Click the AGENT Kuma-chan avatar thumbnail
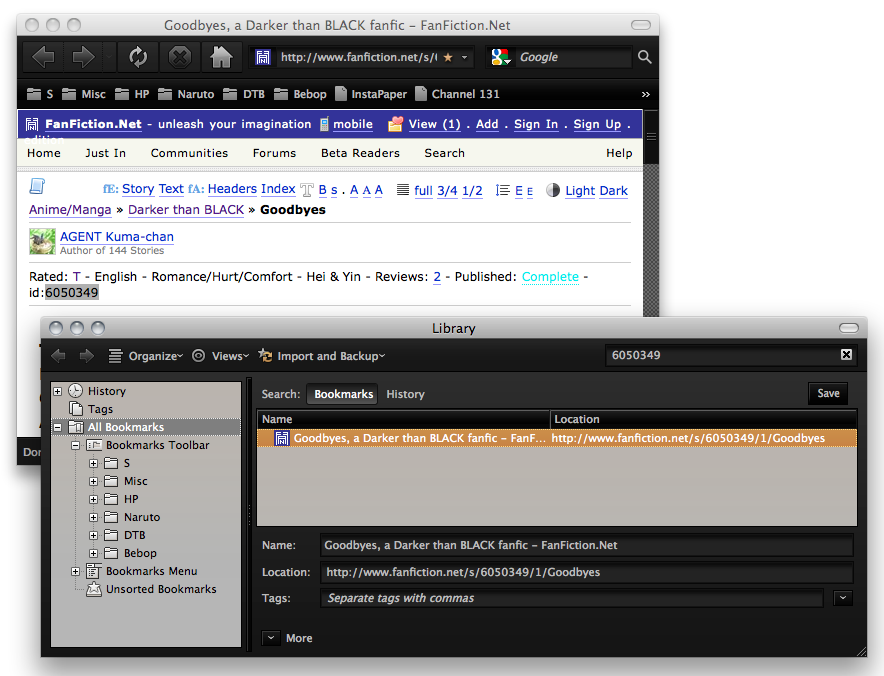The image size is (884, 676). [x=42, y=242]
